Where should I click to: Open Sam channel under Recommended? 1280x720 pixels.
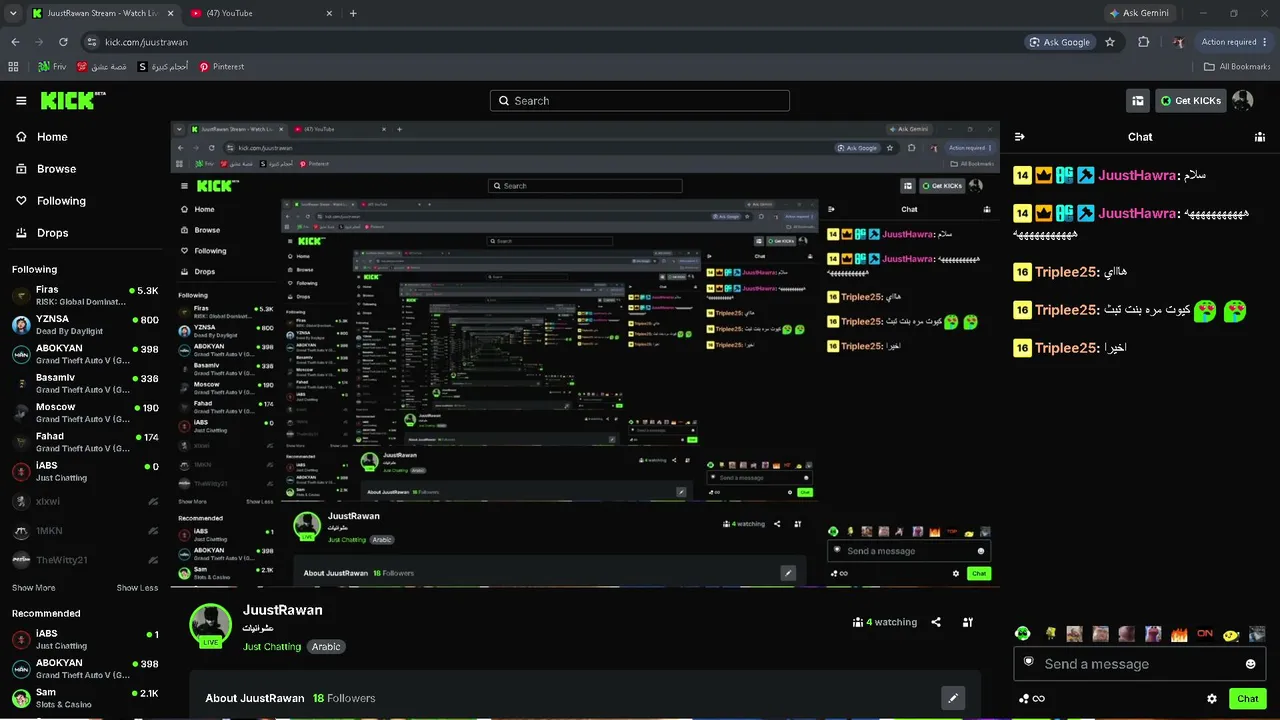click(85, 698)
